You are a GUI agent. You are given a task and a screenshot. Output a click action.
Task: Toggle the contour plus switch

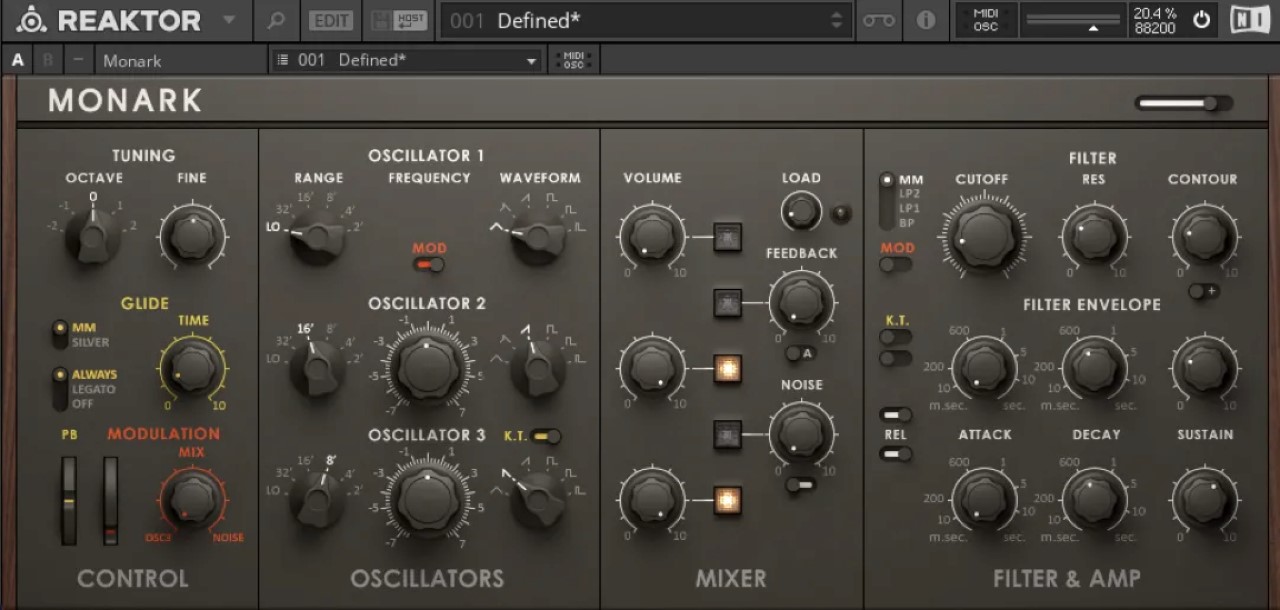pyautogui.click(x=1203, y=291)
